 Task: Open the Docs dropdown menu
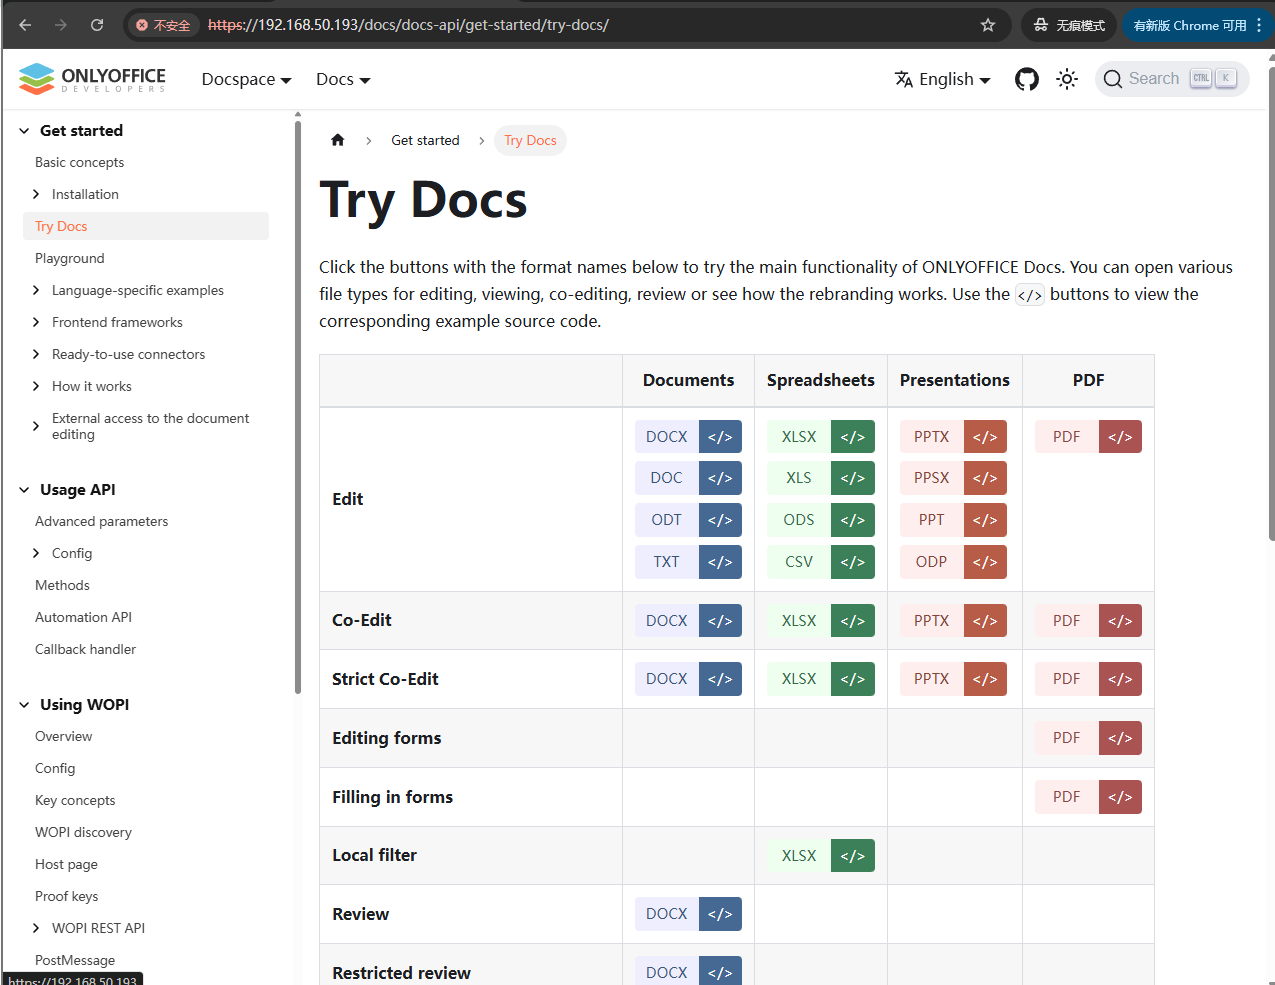pos(343,79)
